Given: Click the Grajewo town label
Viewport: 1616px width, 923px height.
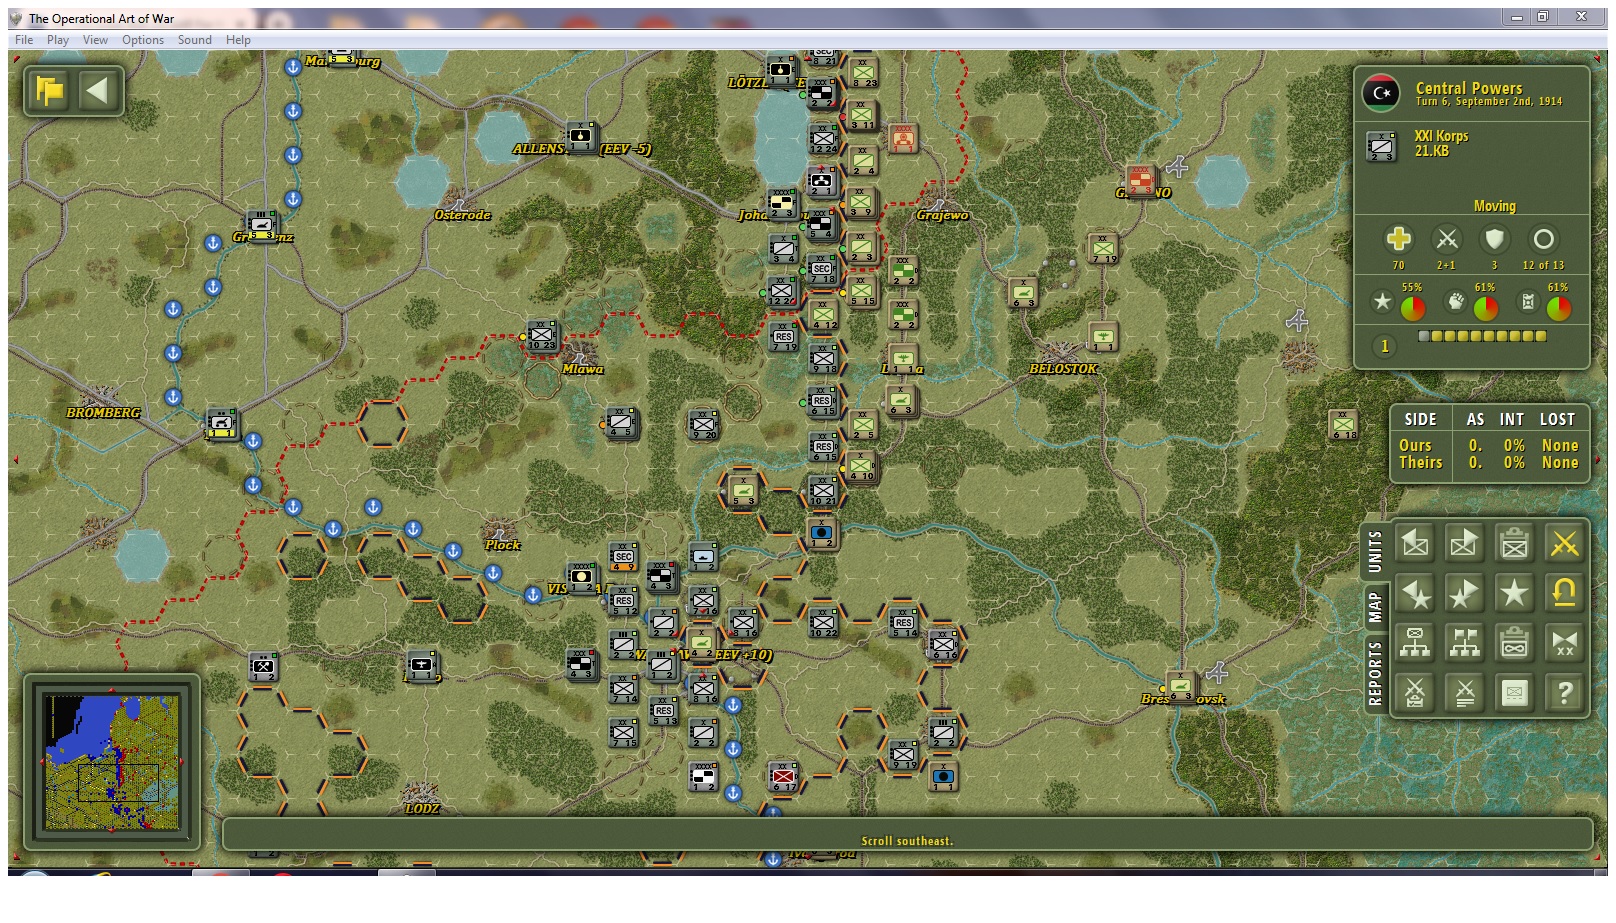Looking at the screenshot, I should click(x=942, y=215).
